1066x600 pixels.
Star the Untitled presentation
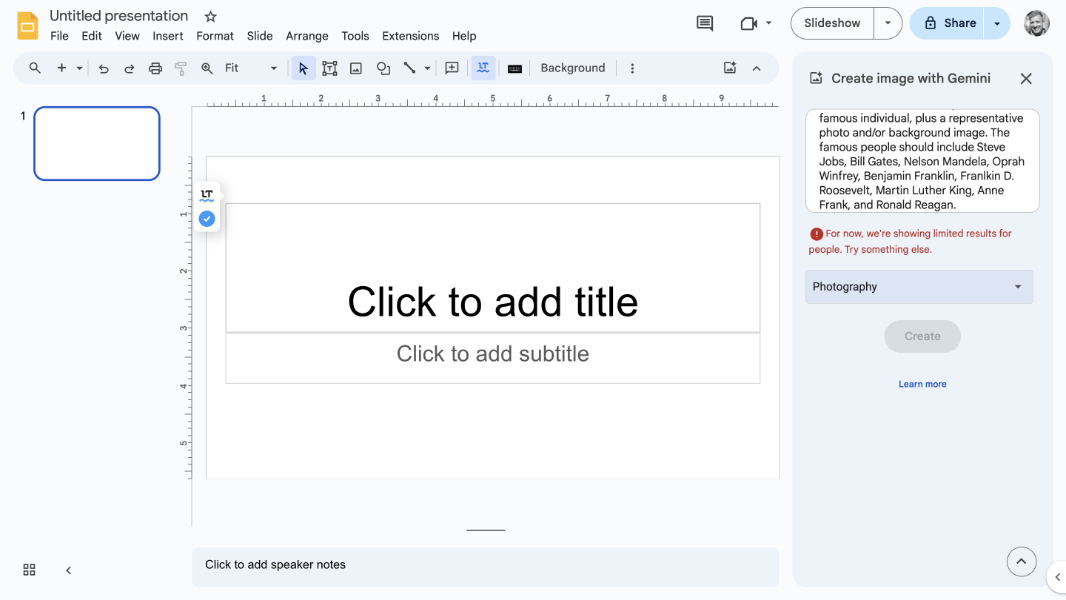210,17
